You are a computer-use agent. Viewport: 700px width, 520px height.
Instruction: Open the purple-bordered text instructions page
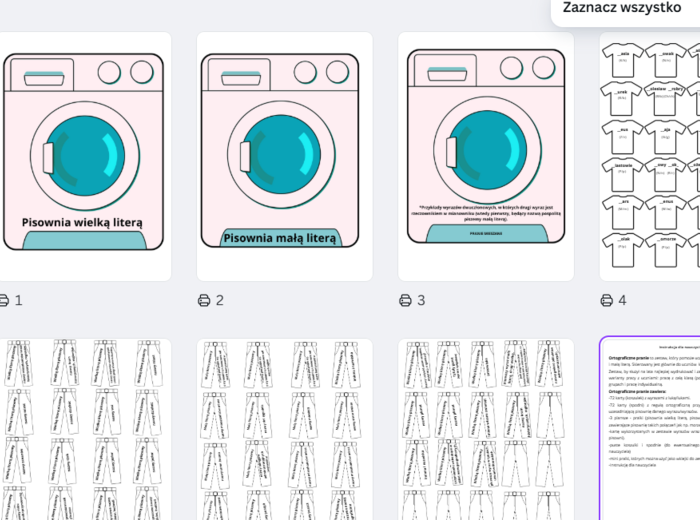tap(652, 430)
